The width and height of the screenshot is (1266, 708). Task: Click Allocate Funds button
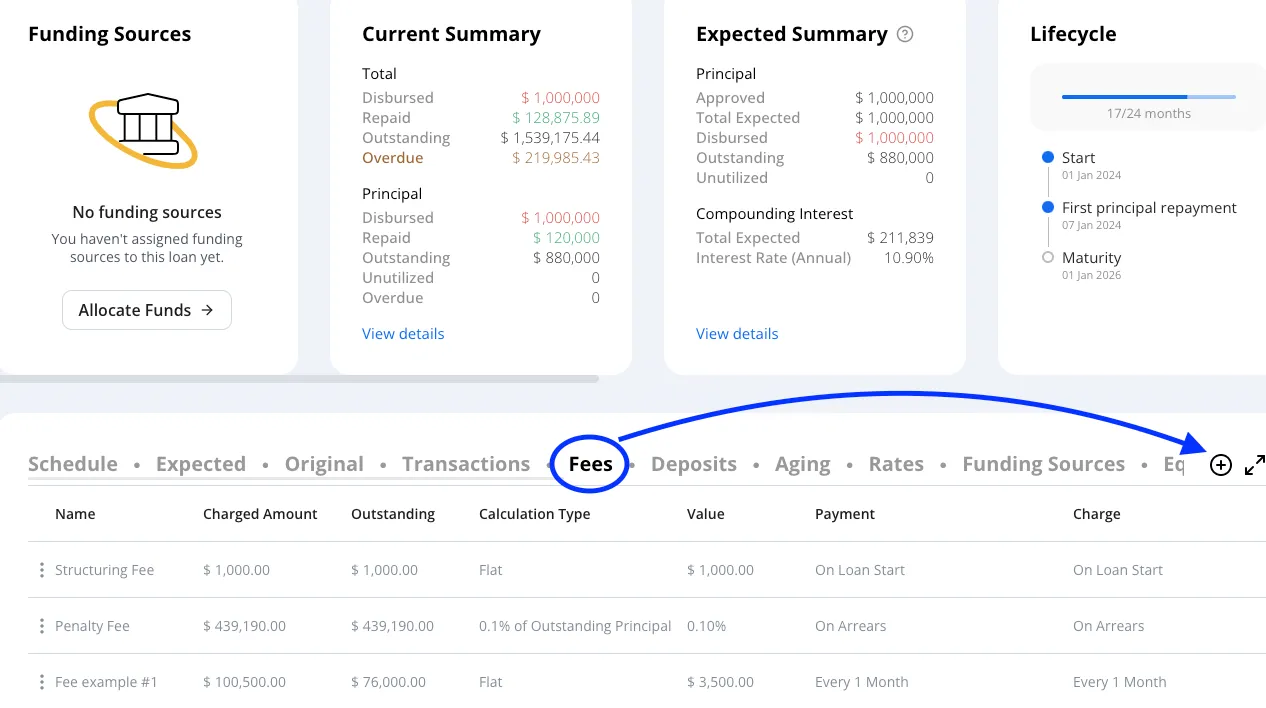pyautogui.click(x=147, y=310)
